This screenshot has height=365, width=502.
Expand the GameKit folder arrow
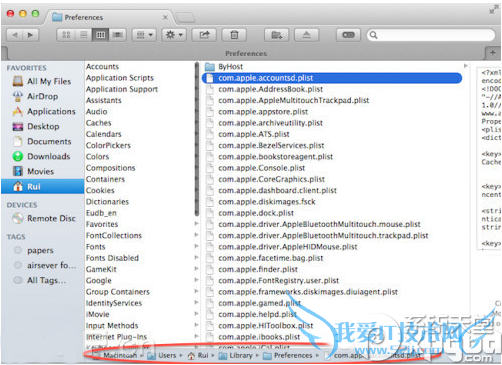tap(196, 269)
